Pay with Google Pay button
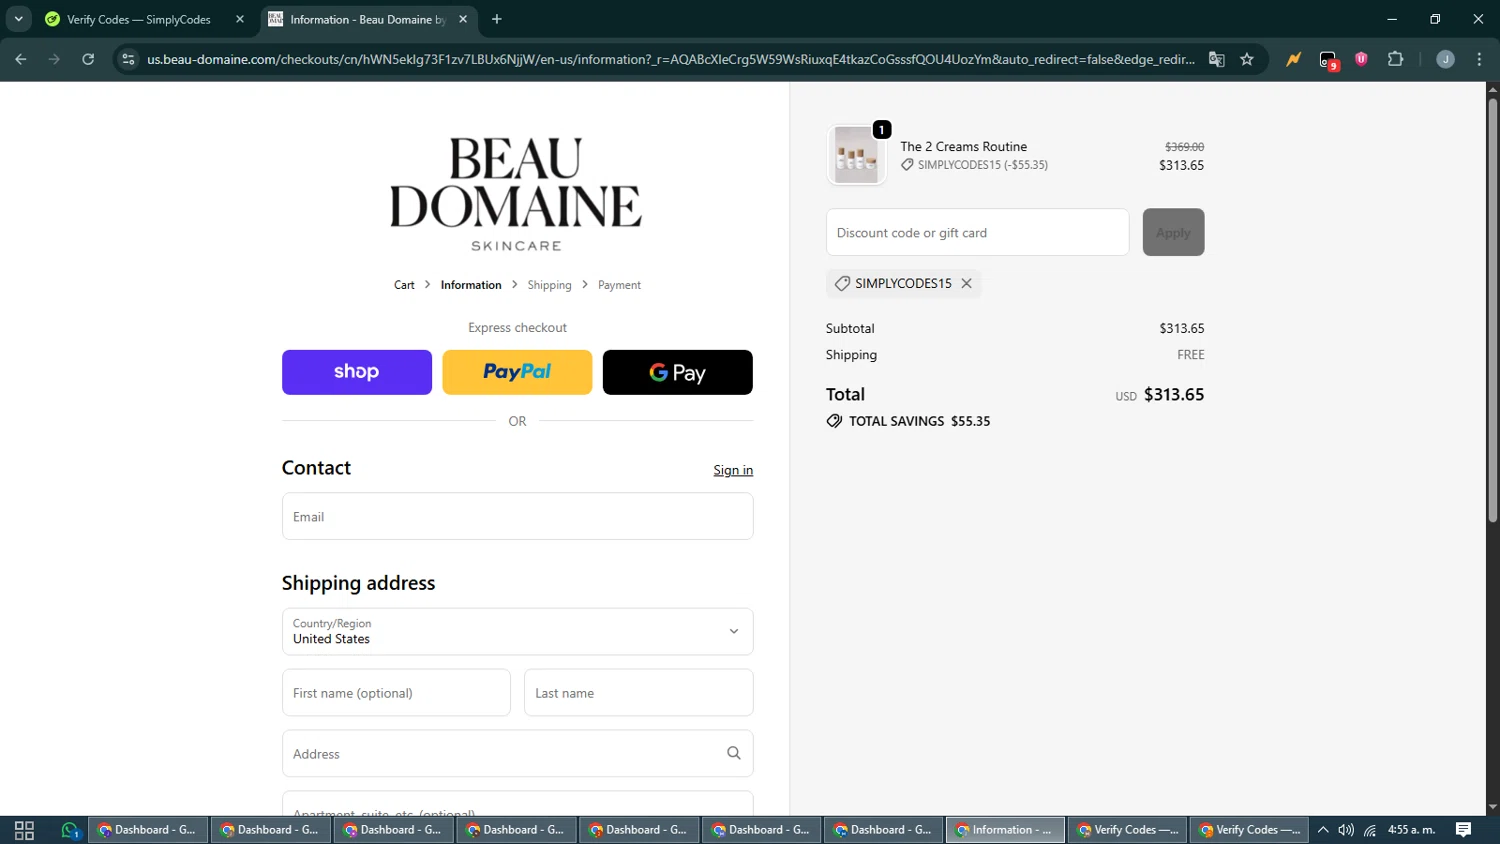This screenshot has height=844, width=1500. pyautogui.click(x=678, y=372)
